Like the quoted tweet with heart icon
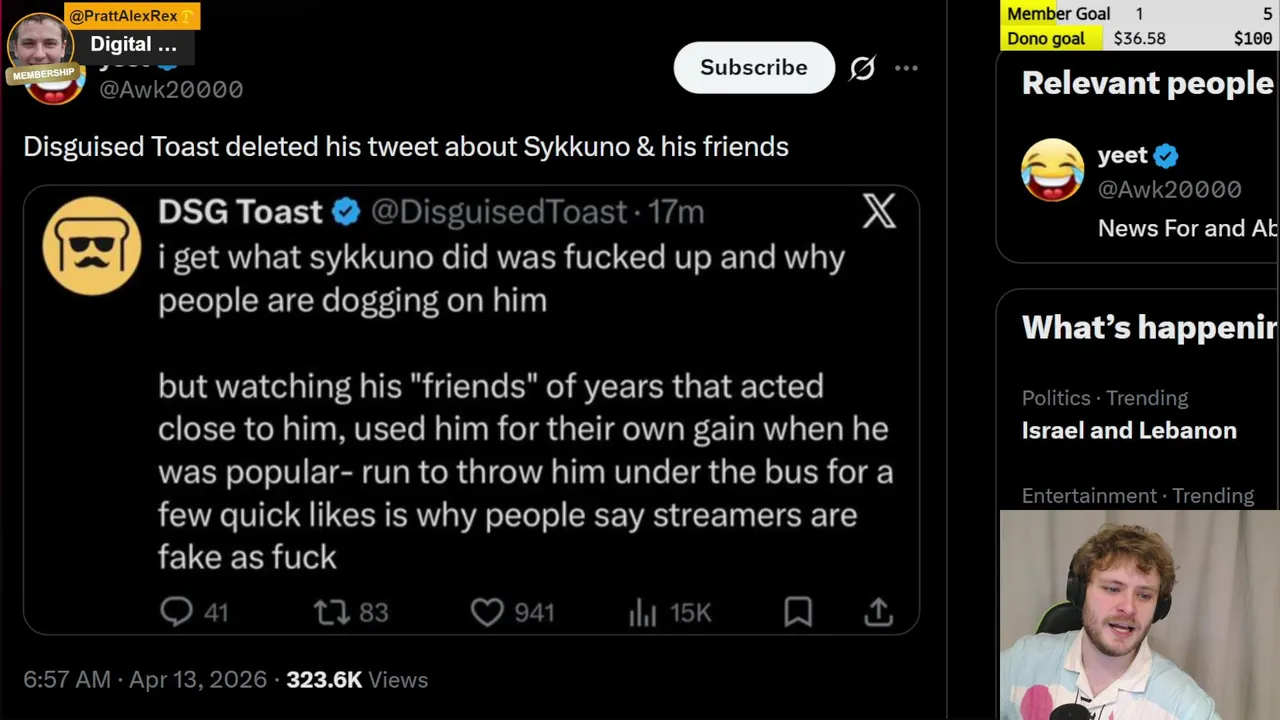Viewport: 1280px width, 720px height. (x=487, y=611)
